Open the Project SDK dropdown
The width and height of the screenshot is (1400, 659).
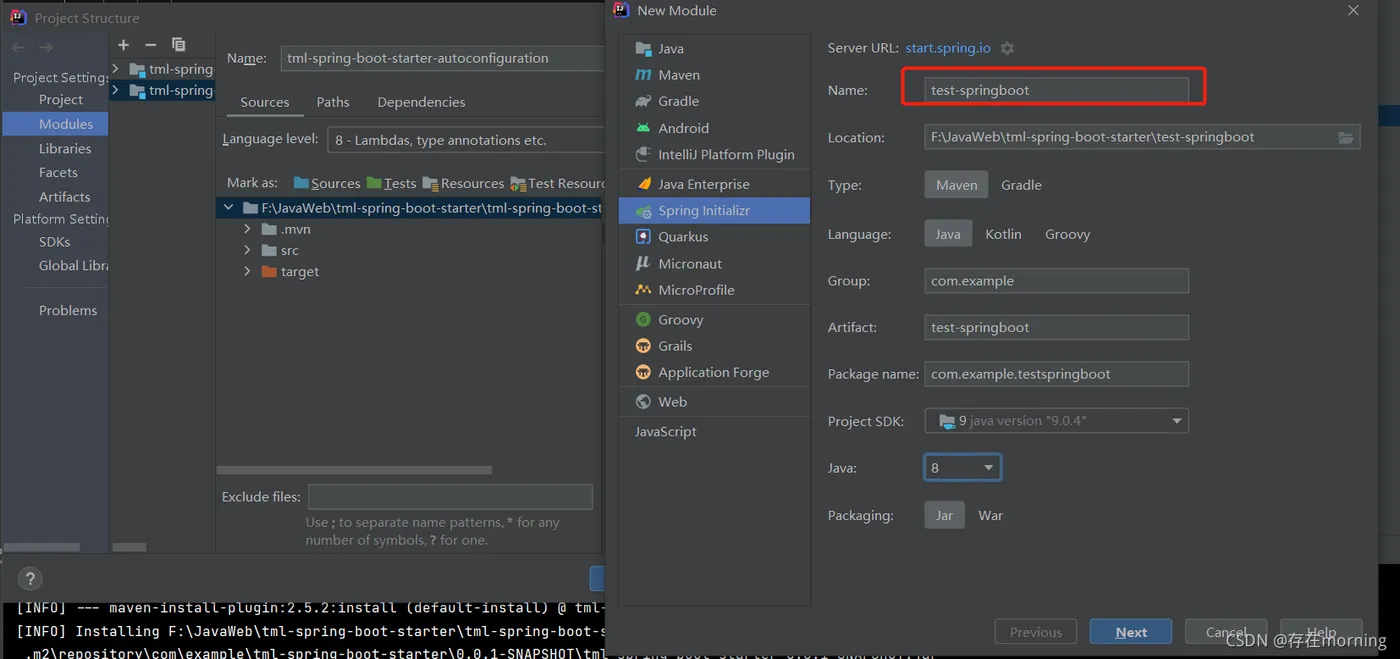(1056, 421)
